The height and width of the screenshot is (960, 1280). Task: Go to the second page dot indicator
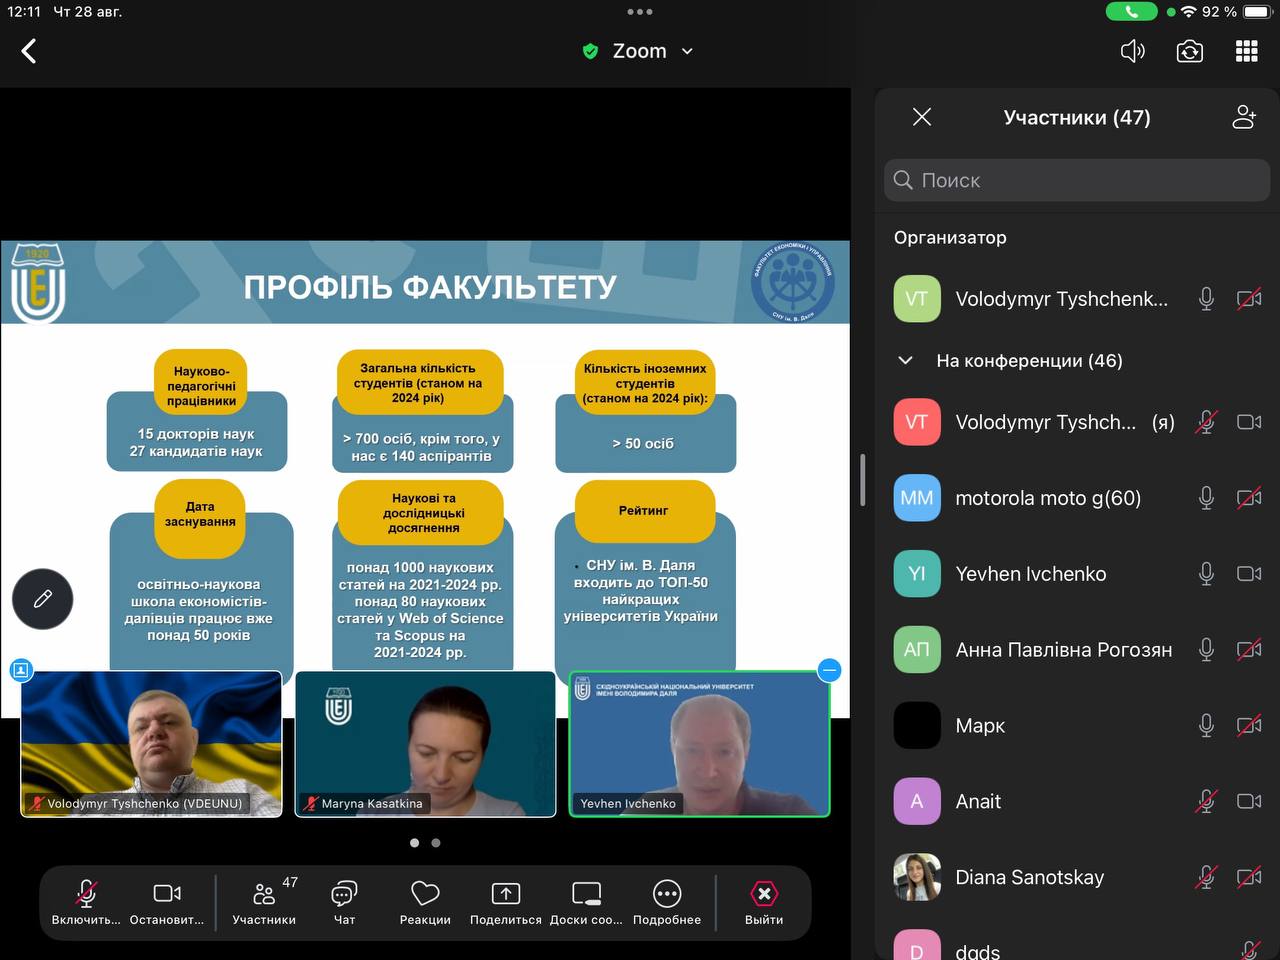pos(436,843)
